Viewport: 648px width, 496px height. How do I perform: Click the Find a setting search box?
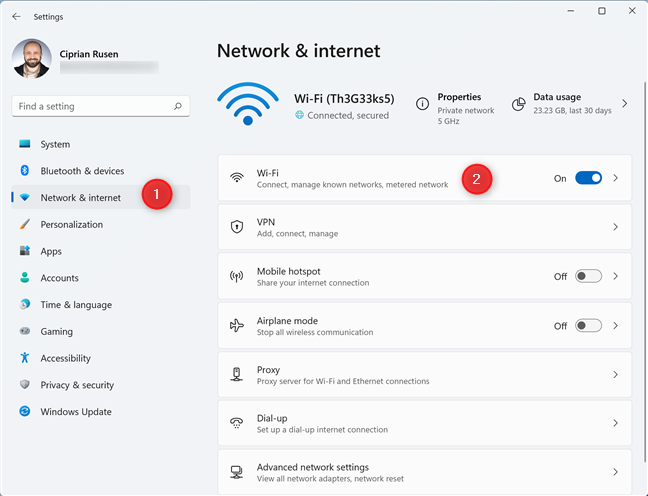pos(101,106)
